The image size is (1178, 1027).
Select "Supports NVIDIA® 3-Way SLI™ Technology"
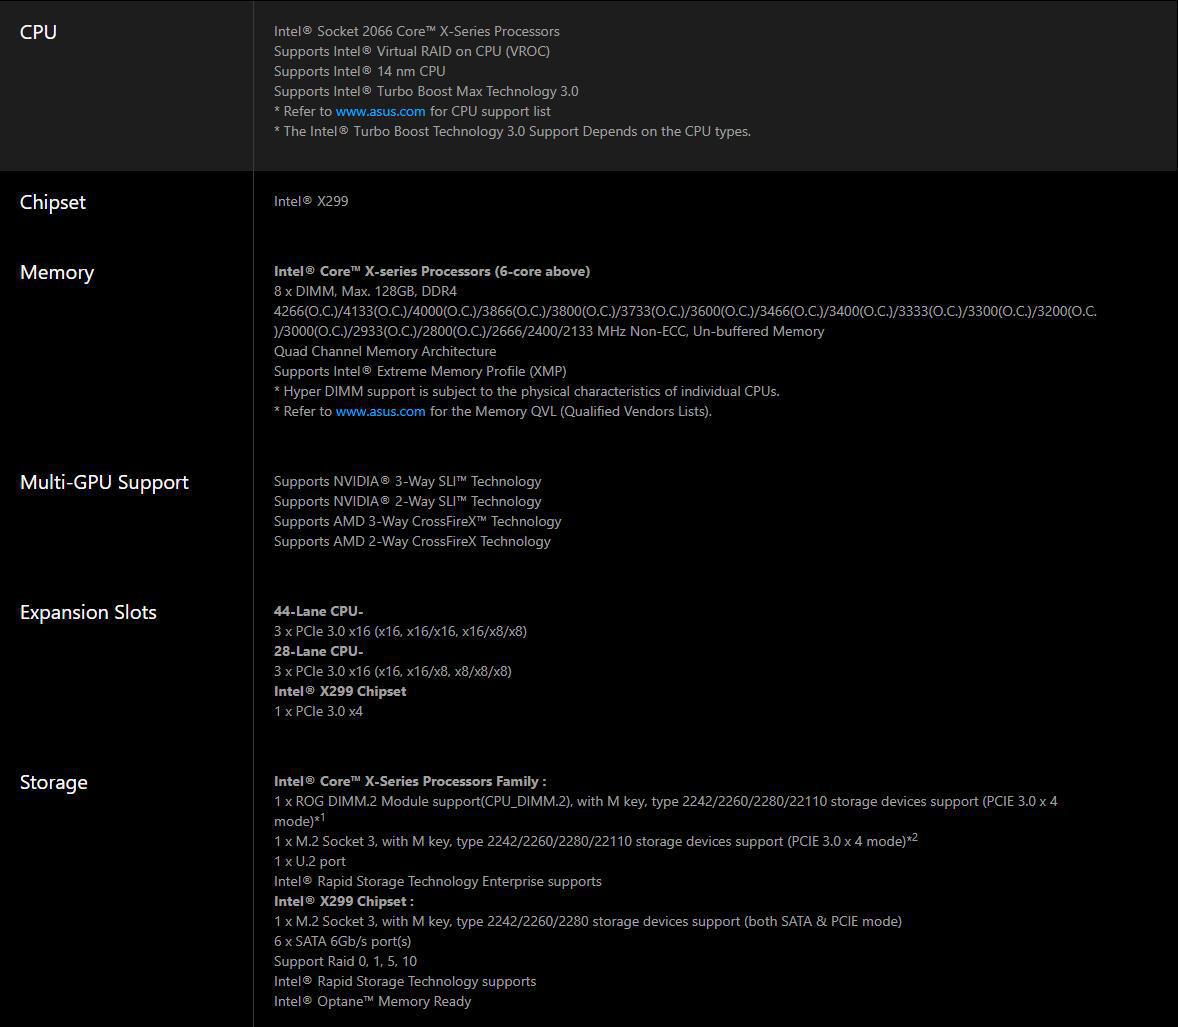407,482
